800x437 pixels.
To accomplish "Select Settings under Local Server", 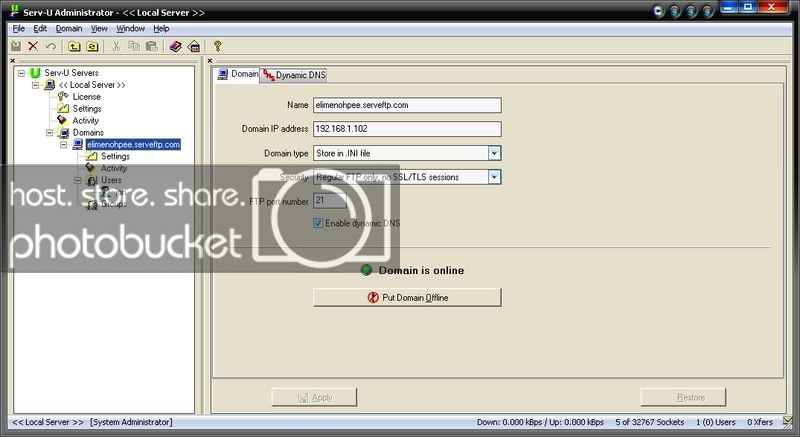I will click(87, 109).
